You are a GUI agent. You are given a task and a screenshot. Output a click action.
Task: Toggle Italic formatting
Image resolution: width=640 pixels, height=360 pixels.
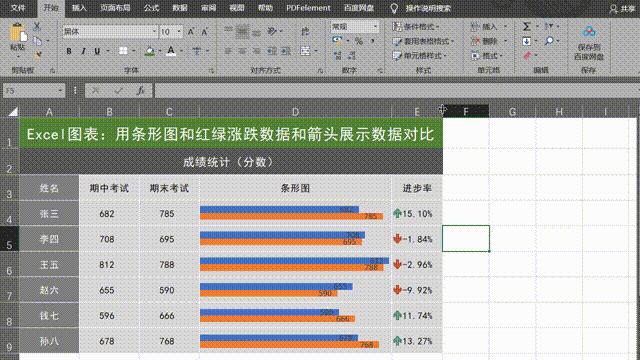click(83, 51)
